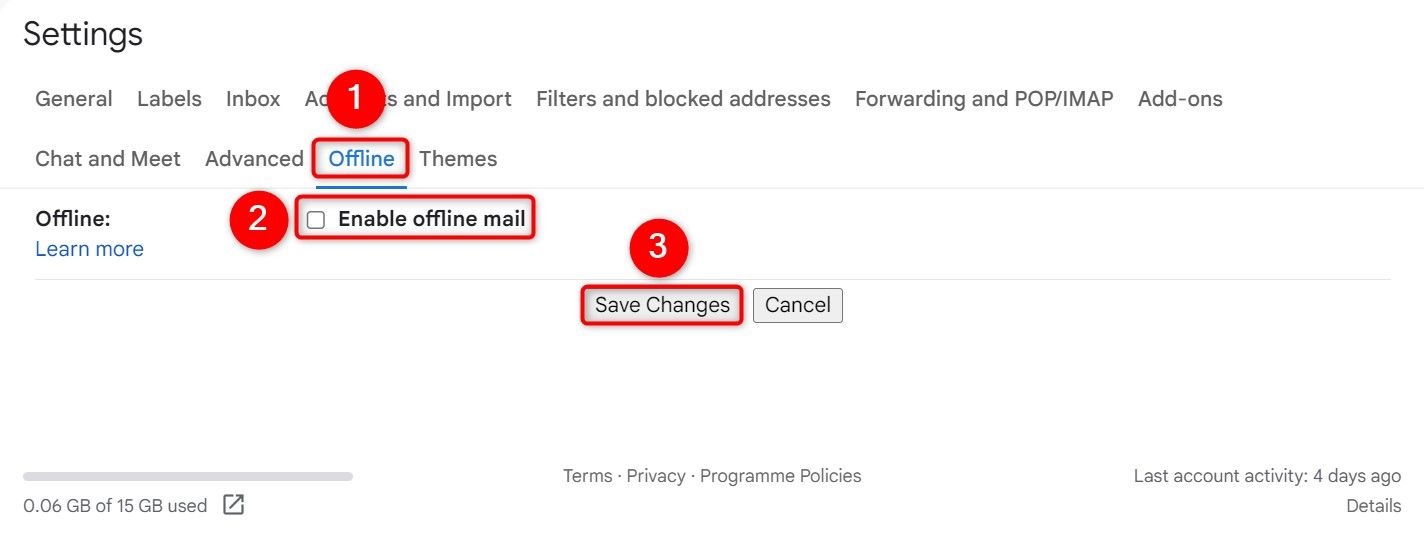The height and width of the screenshot is (556, 1424).
Task: Click the storage usage progress bar
Action: click(x=188, y=476)
